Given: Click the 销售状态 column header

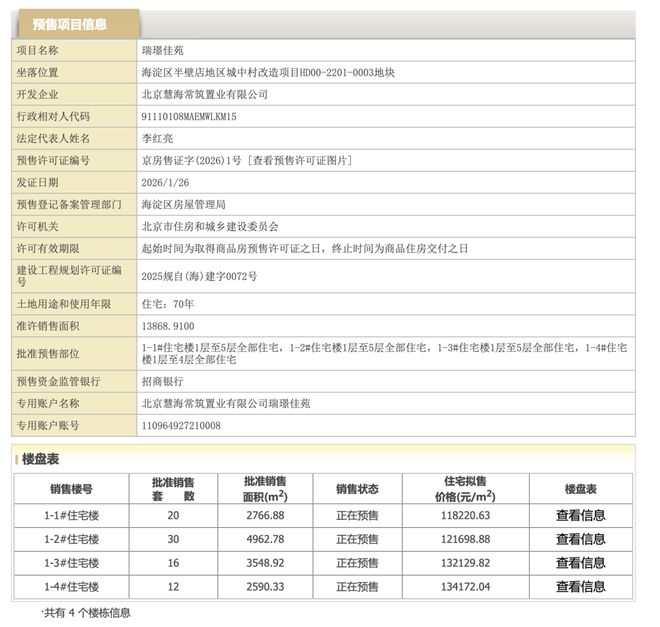Looking at the screenshot, I should (x=357, y=489).
